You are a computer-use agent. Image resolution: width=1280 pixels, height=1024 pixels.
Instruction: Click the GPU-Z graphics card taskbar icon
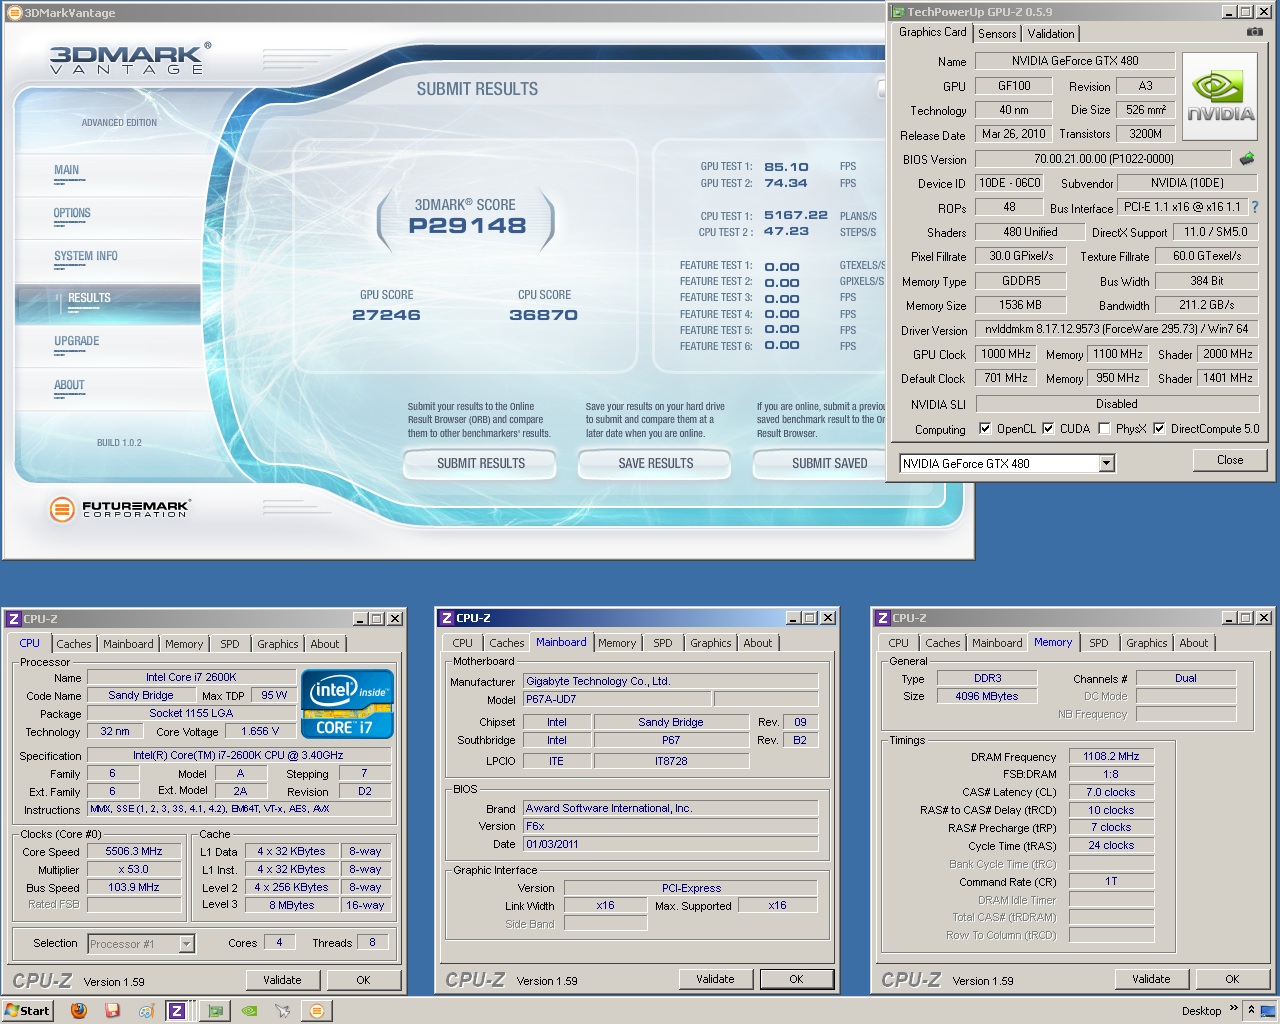coord(215,1011)
